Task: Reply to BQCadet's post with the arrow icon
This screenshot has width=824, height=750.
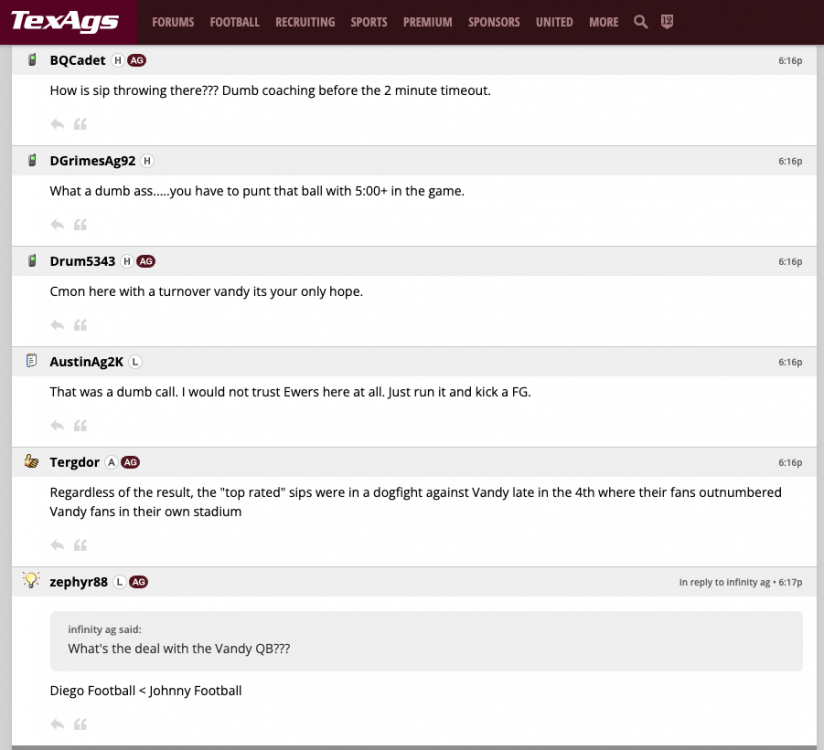Action: pyautogui.click(x=57, y=124)
